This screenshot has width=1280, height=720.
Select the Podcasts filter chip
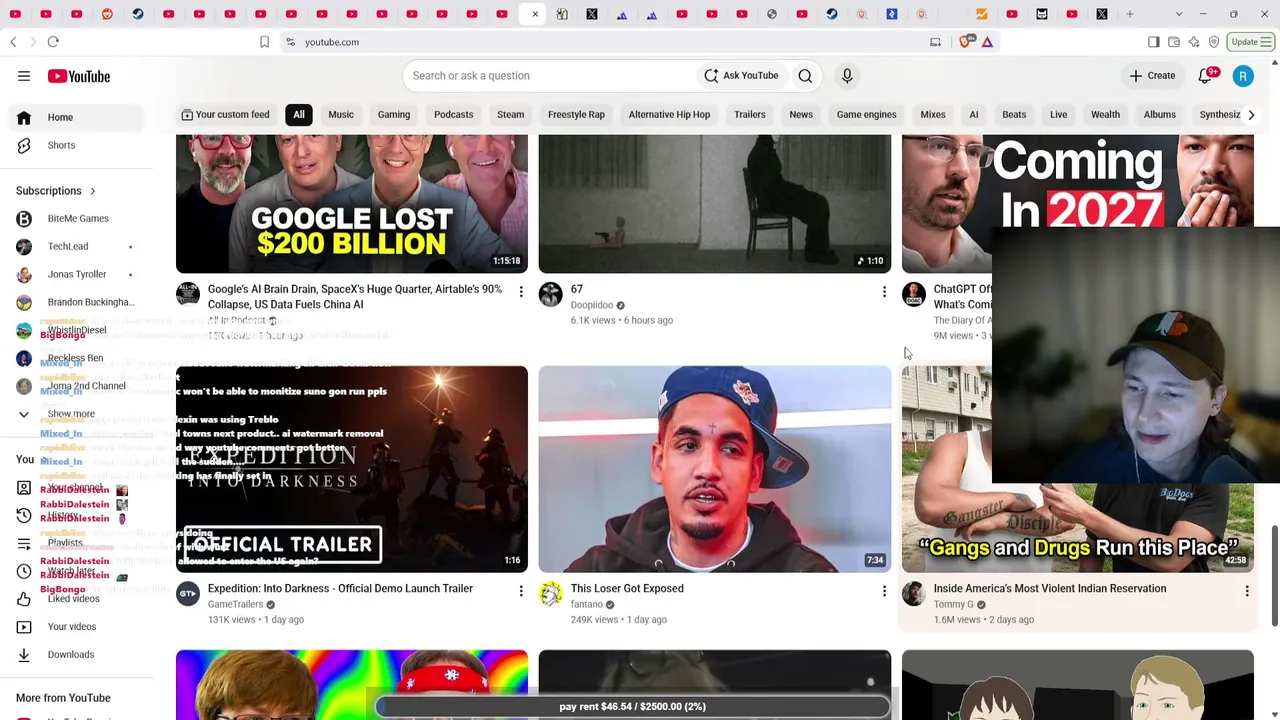pos(453,114)
